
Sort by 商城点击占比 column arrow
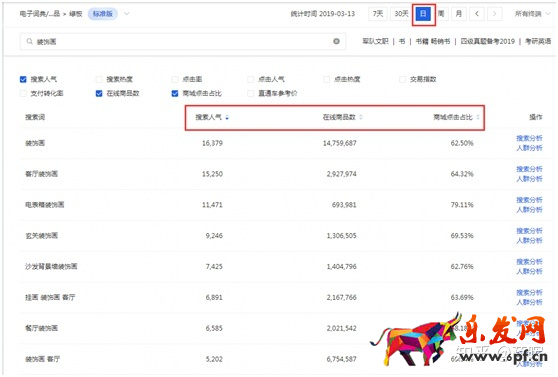(x=478, y=117)
